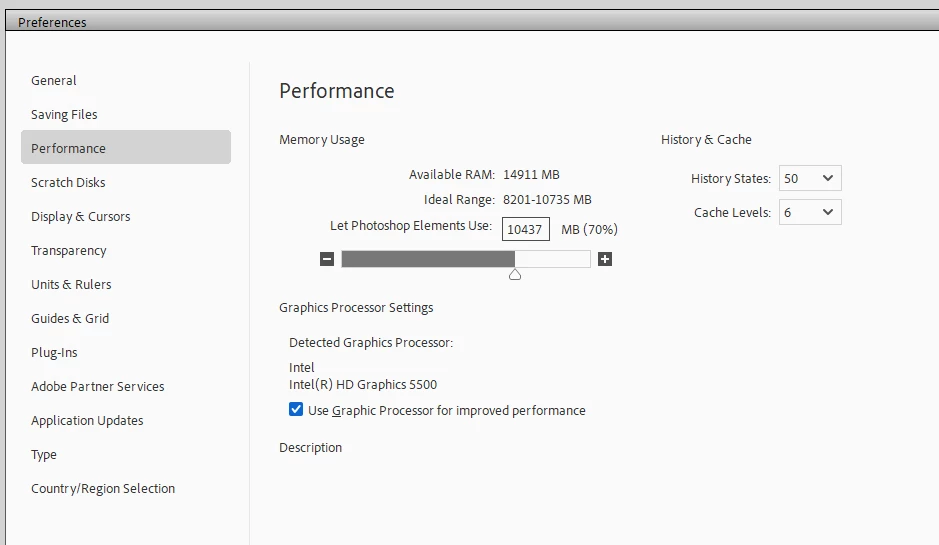Click the Memory Usage section heading
Screen dimensions: 939x545
(x=322, y=140)
